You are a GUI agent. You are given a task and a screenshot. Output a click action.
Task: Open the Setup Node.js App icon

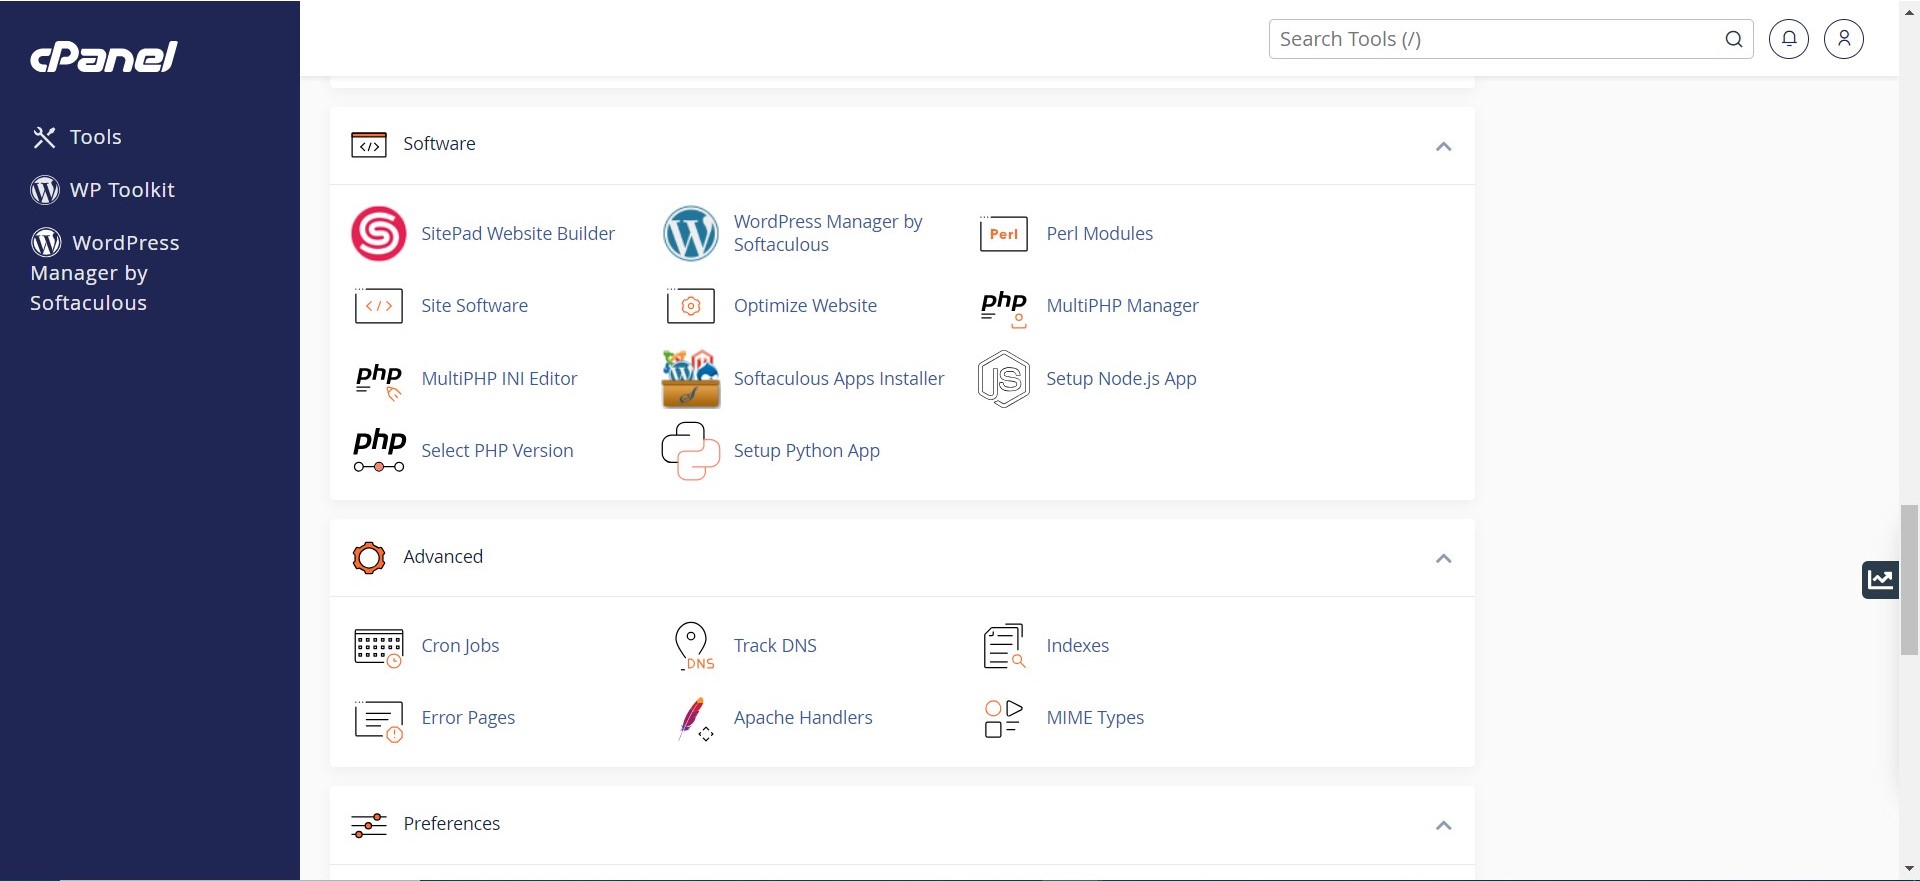click(x=1003, y=379)
